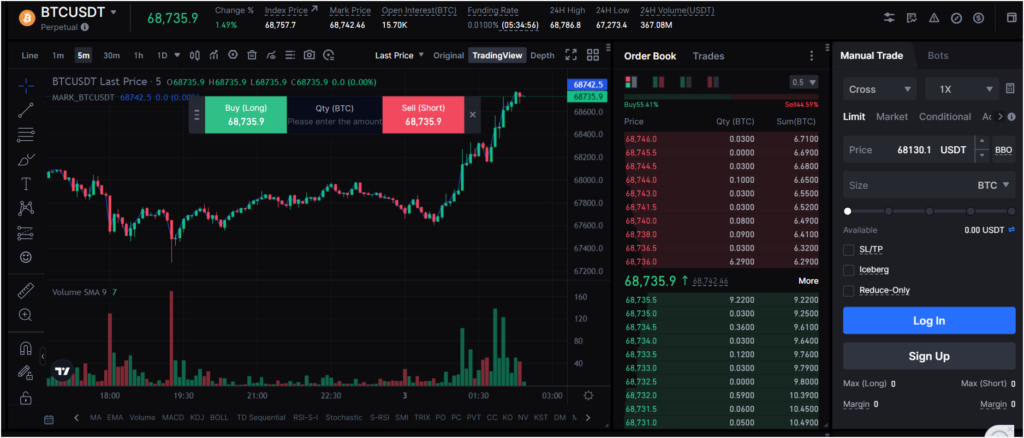
Task: Open the emoji icons tool
Action: click(x=26, y=257)
